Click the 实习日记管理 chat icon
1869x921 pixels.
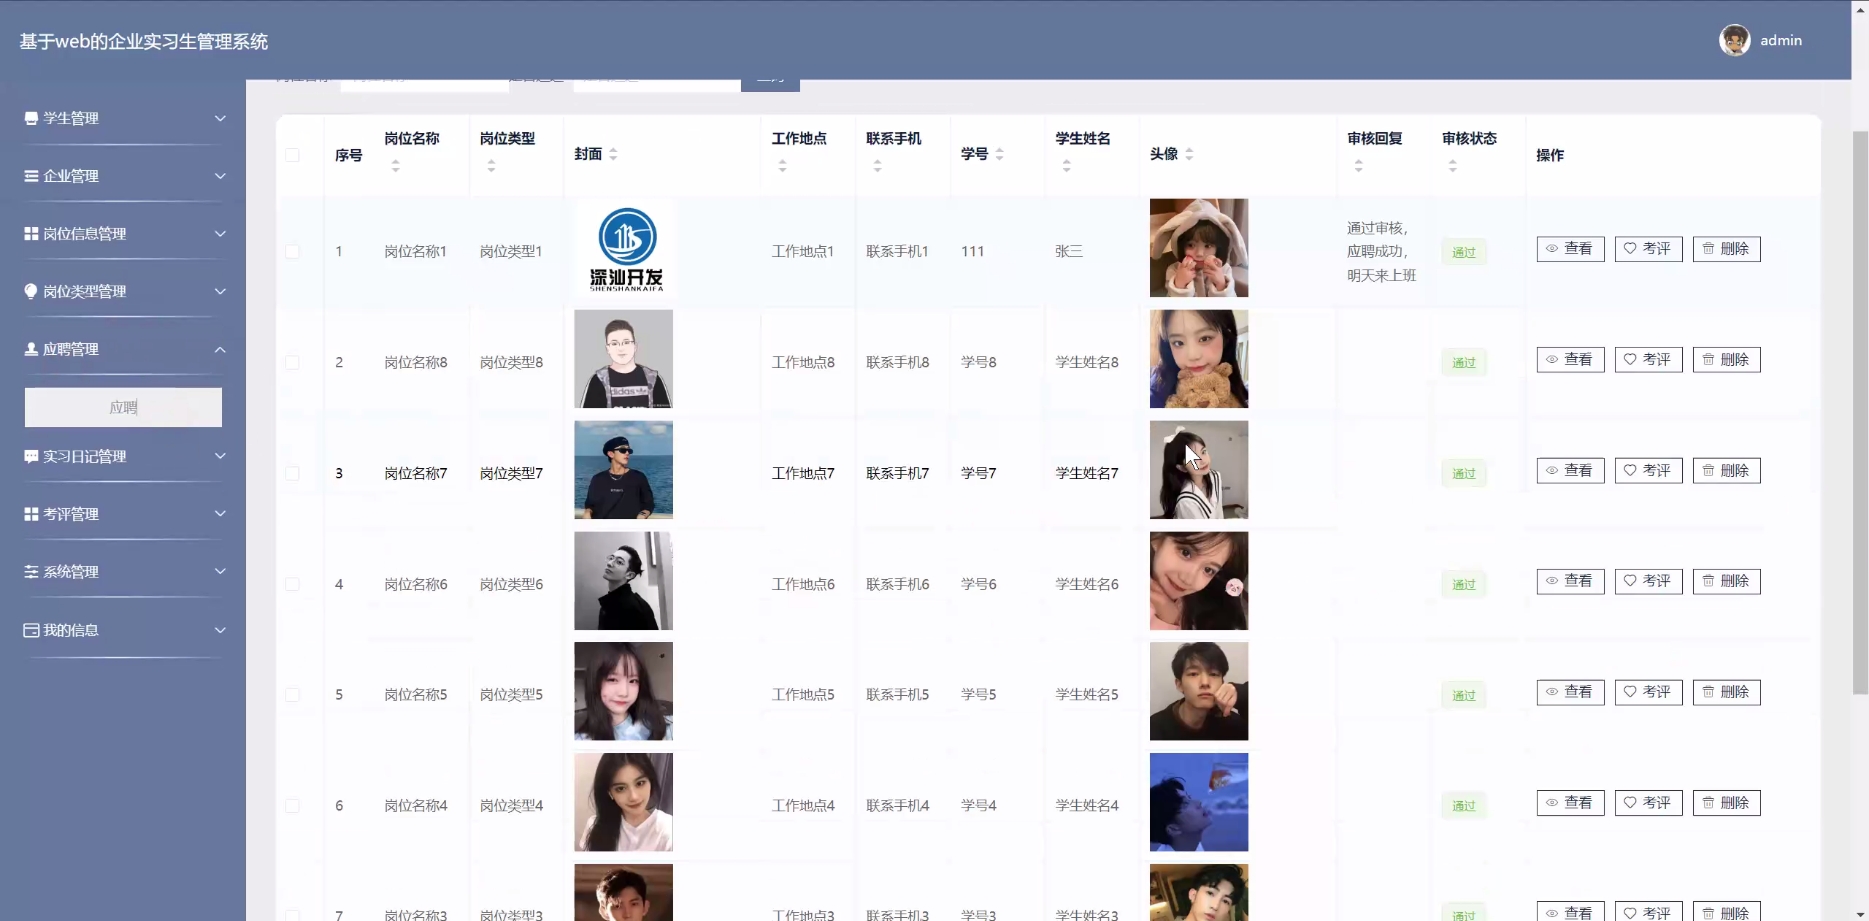tap(31, 456)
